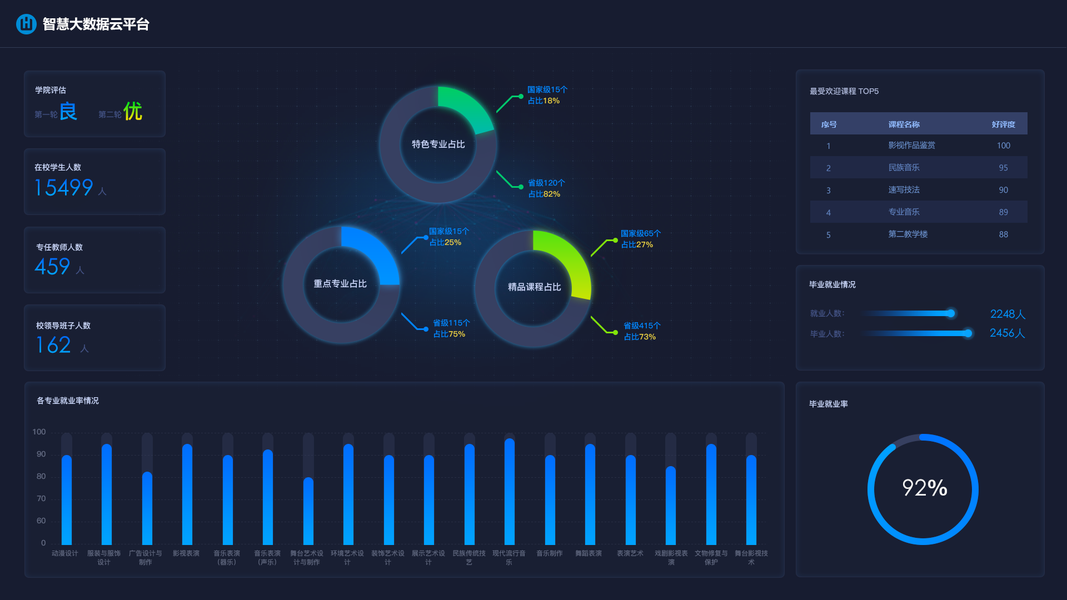Click the 舞台艺术设计与制作 bar
The image size is (1067, 600).
[308, 511]
